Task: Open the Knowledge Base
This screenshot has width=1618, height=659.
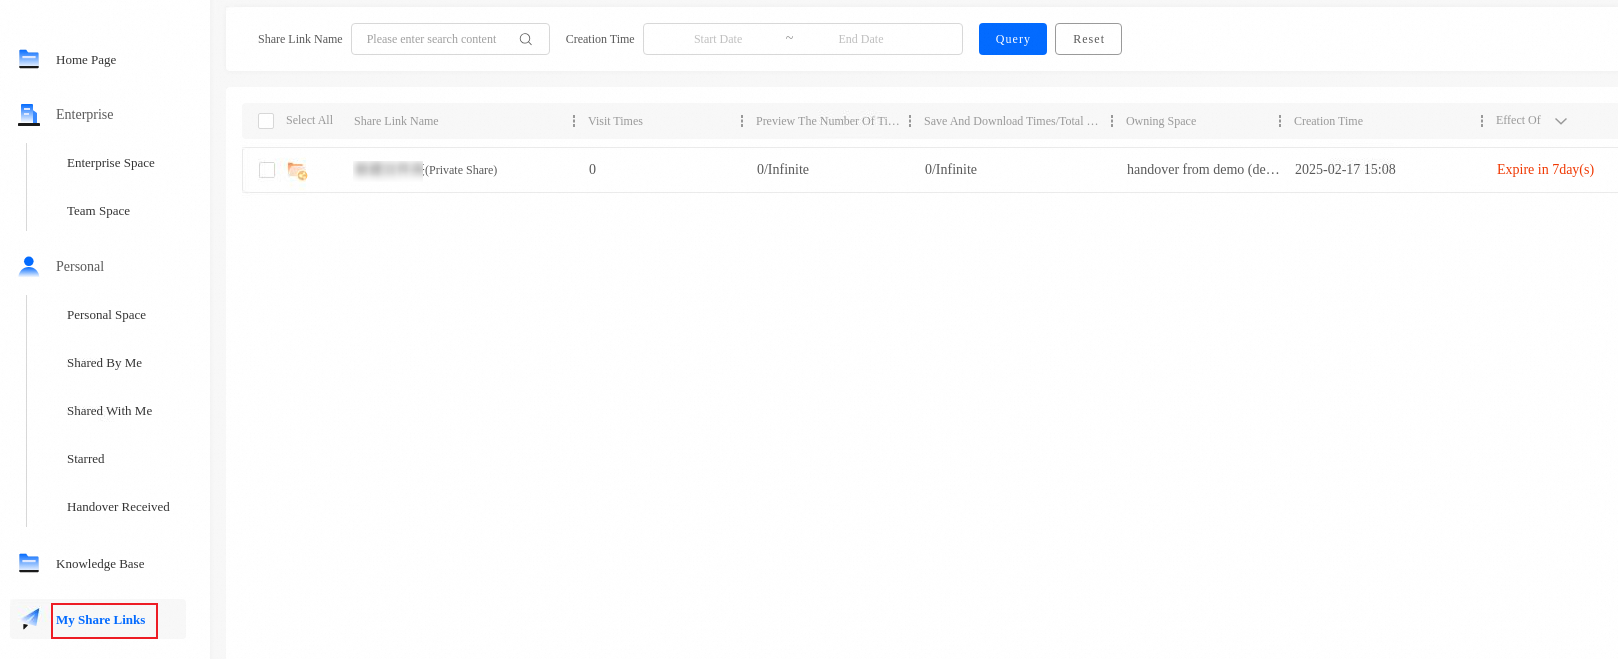Action: pos(100,564)
